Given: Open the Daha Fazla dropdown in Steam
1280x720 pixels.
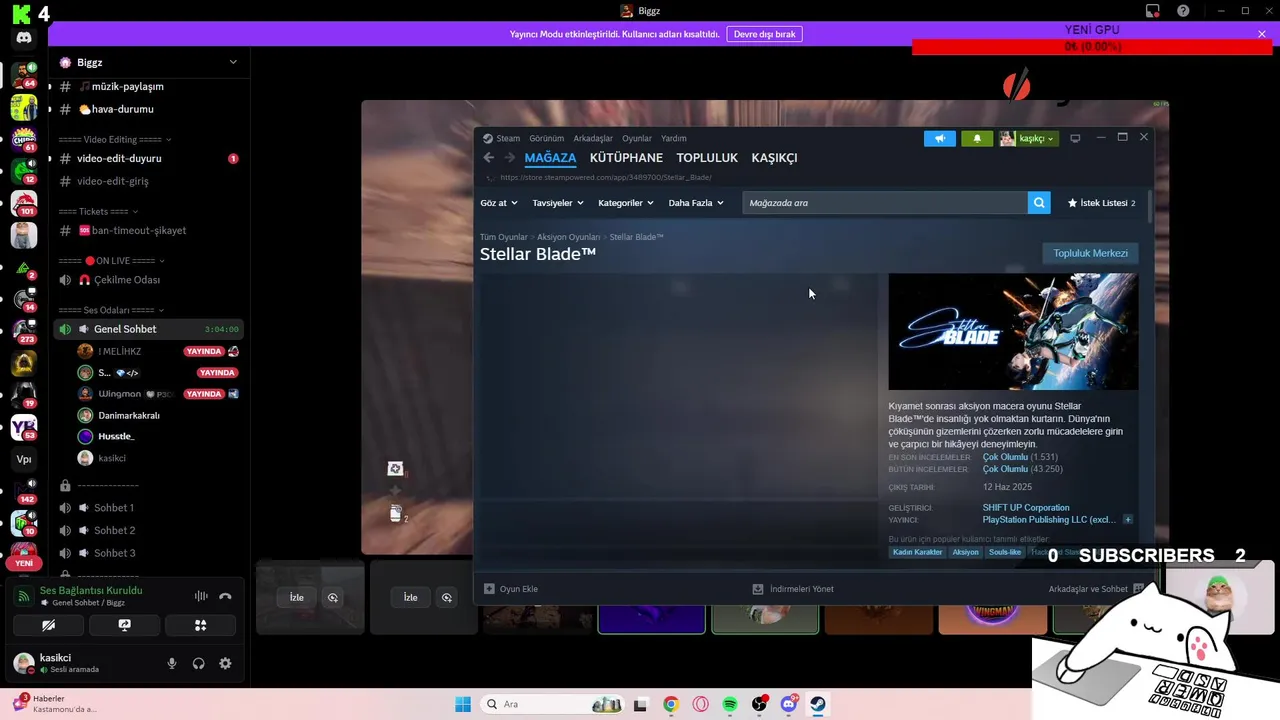Looking at the screenshot, I should (x=696, y=203).
